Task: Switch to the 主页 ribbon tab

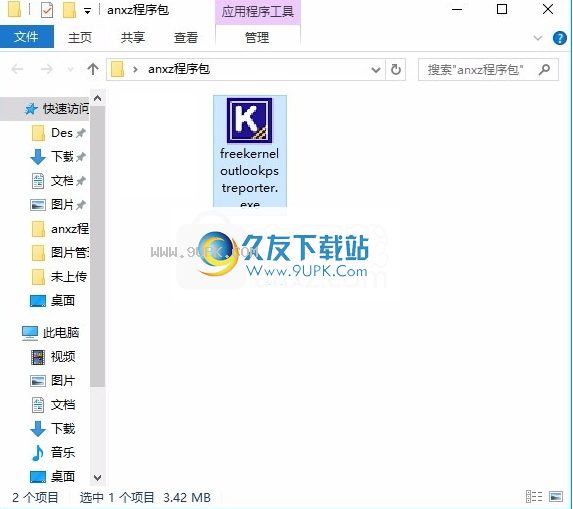Action: [80, 37]
